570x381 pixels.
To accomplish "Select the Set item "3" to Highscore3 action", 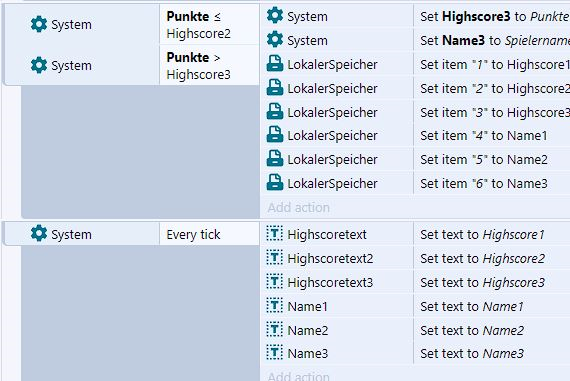I will tap(492, 112).
